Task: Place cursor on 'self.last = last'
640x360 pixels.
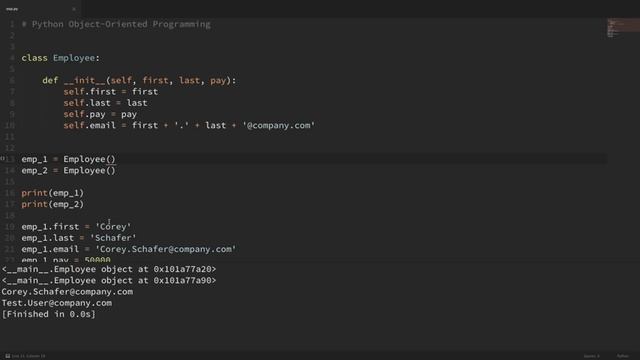Action: click(x=105, y=103)
